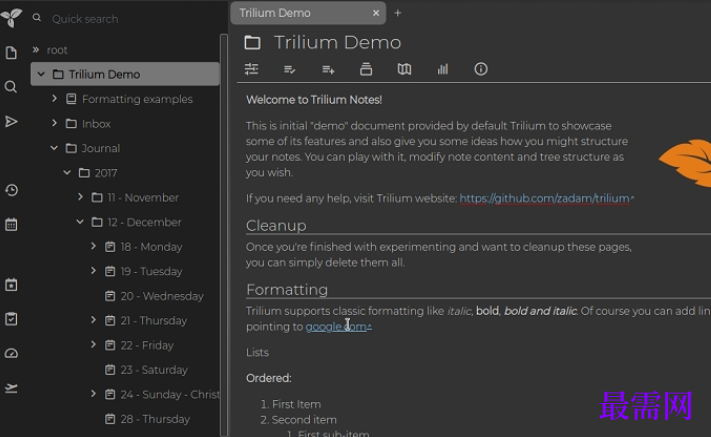Click the Ordered: label text
711x437 pixels.
(x=268, y=378)
